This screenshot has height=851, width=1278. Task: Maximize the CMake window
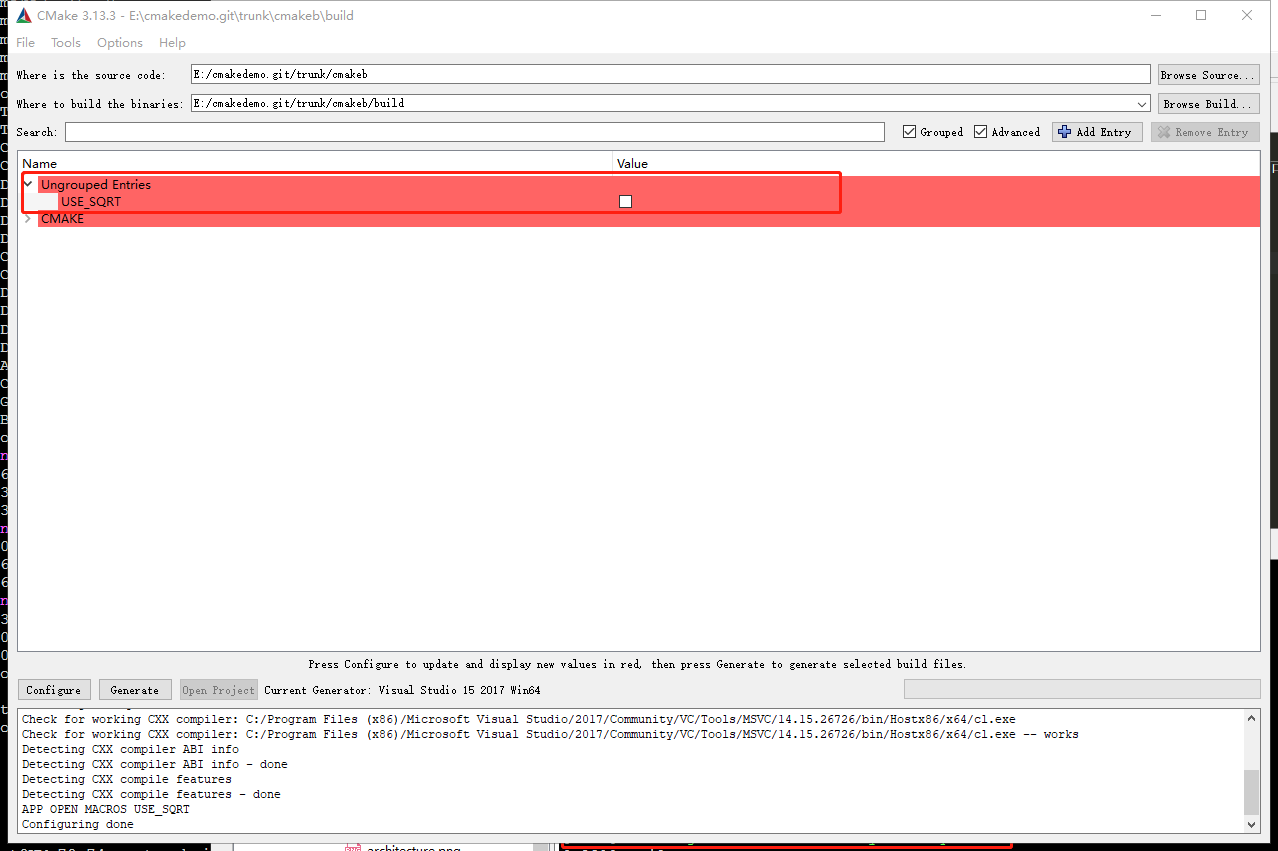[x=1201, y=15]
